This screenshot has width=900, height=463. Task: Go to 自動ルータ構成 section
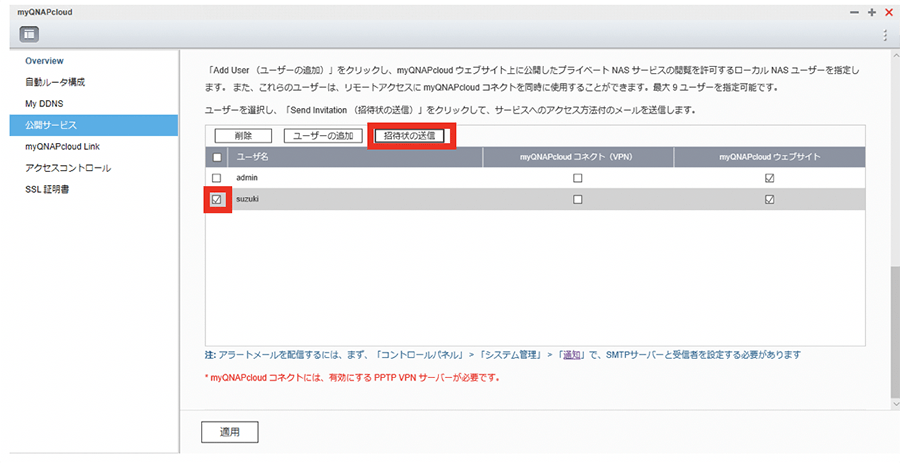coord(55,82)
